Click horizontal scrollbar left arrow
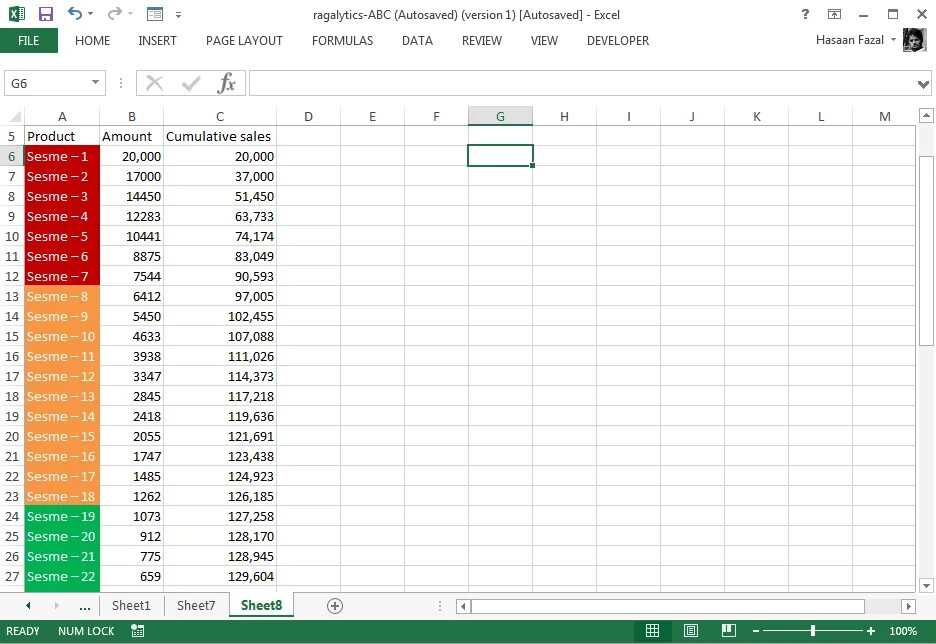 click(463, 606)
